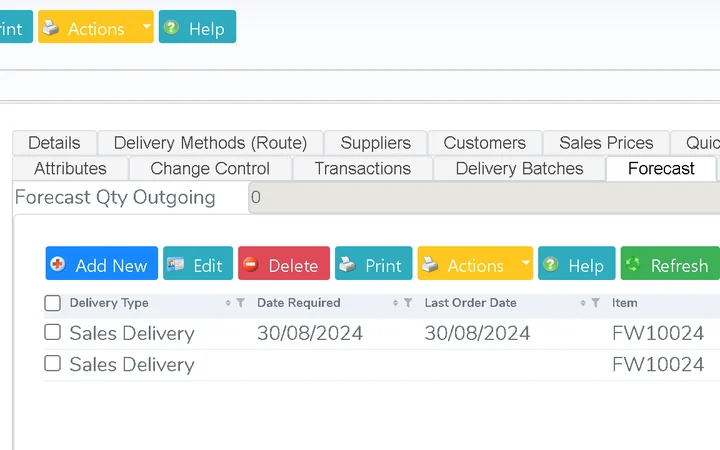Click the red Delete button
Image resolution: width=720 pixels, height=450 pixels.
(x=284, y=263)
